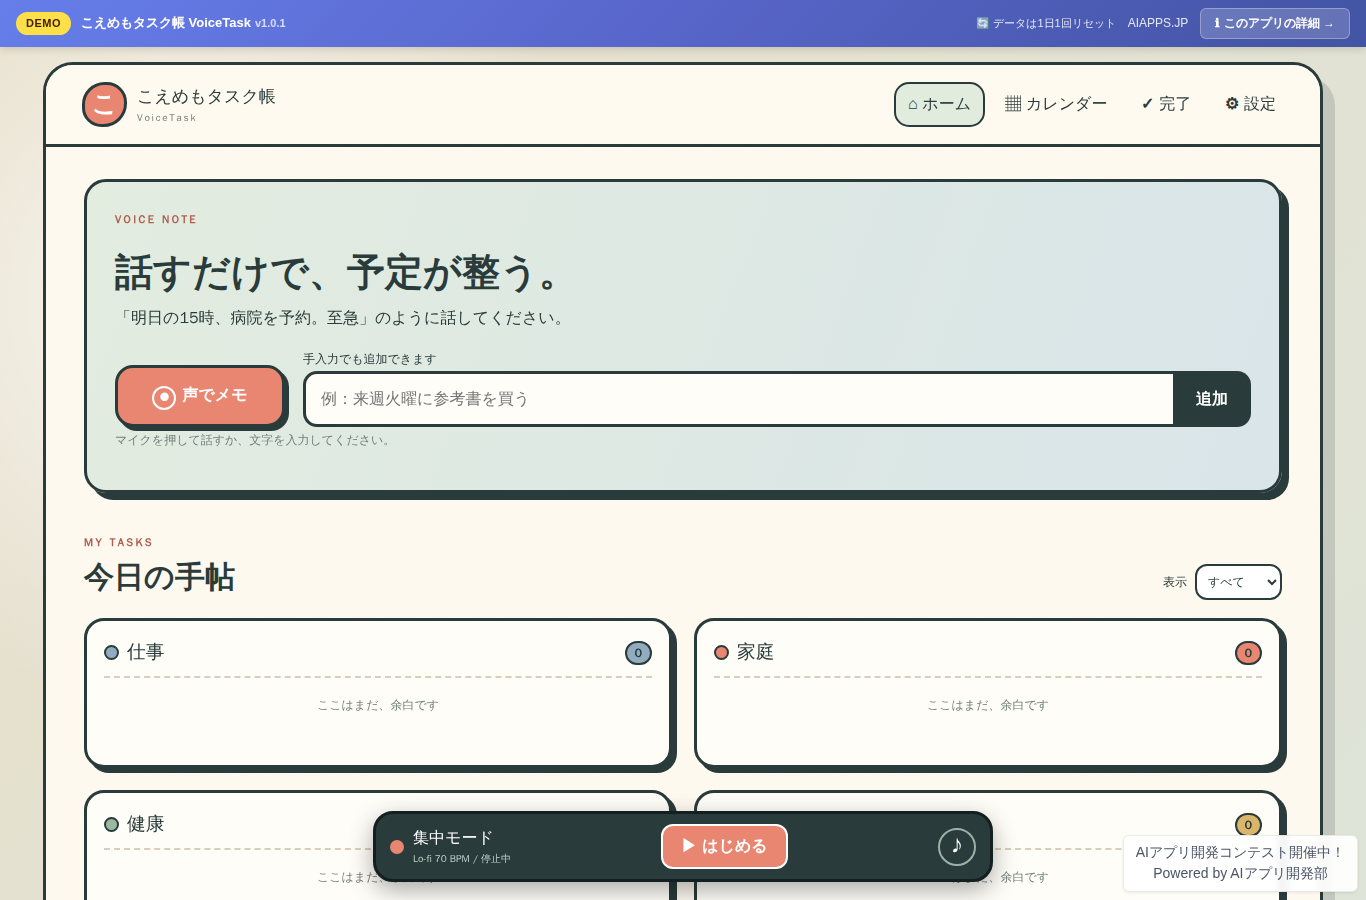
Task: Click the 今日の手帖 heading
Action: [x=159, y=577]
